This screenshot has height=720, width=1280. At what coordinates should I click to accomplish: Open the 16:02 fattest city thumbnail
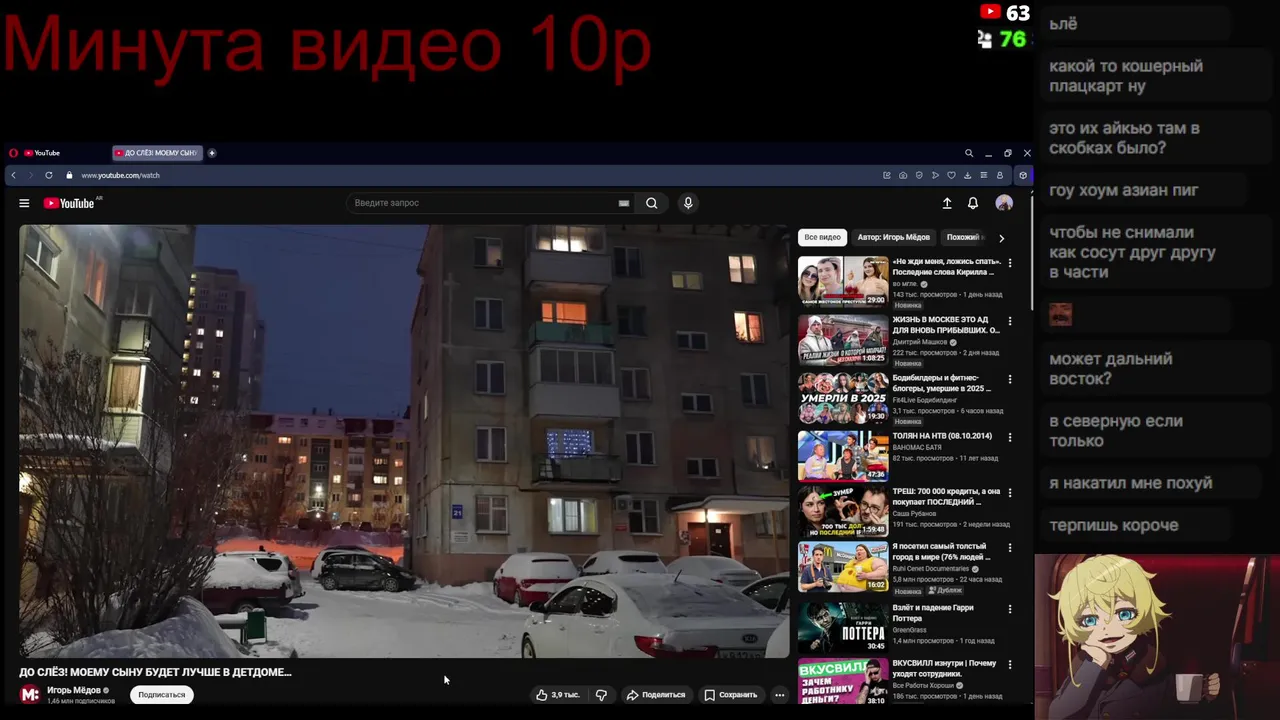[x=843, y=566]
